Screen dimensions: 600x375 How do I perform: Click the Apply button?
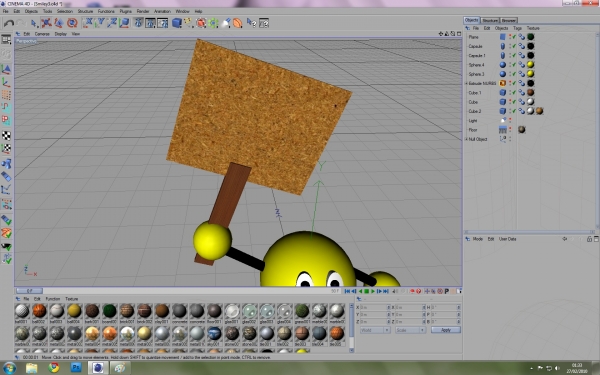point(446,330)
